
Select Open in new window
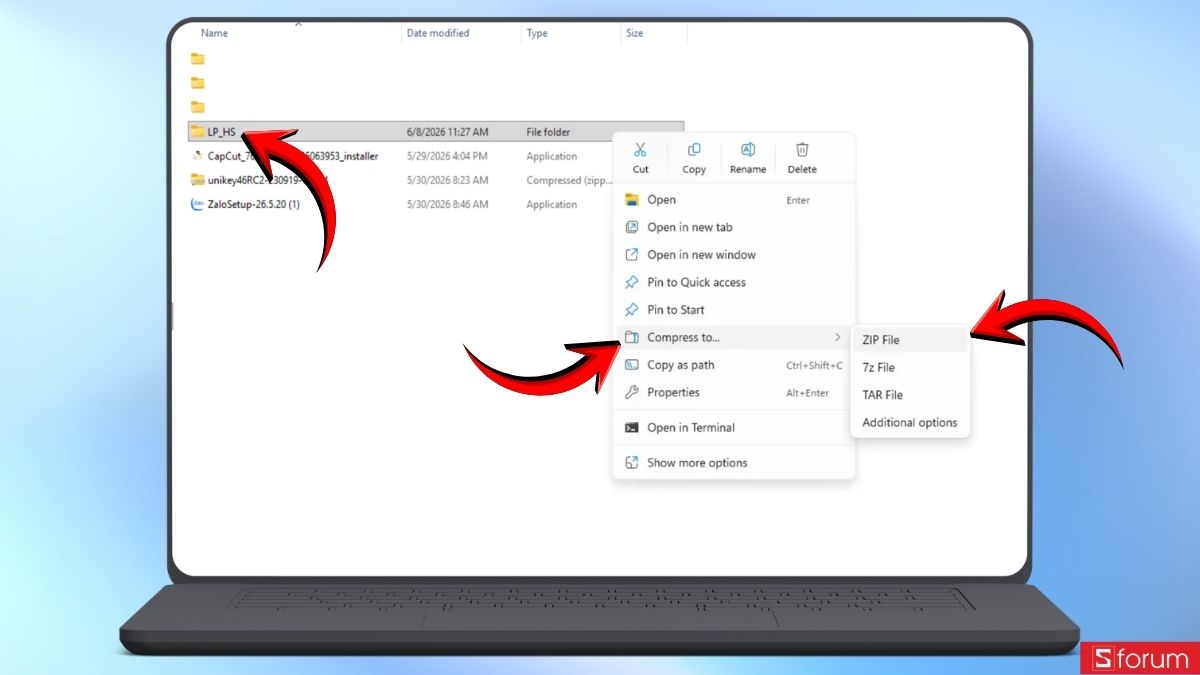pyautogui.click(x=733, y=255)
